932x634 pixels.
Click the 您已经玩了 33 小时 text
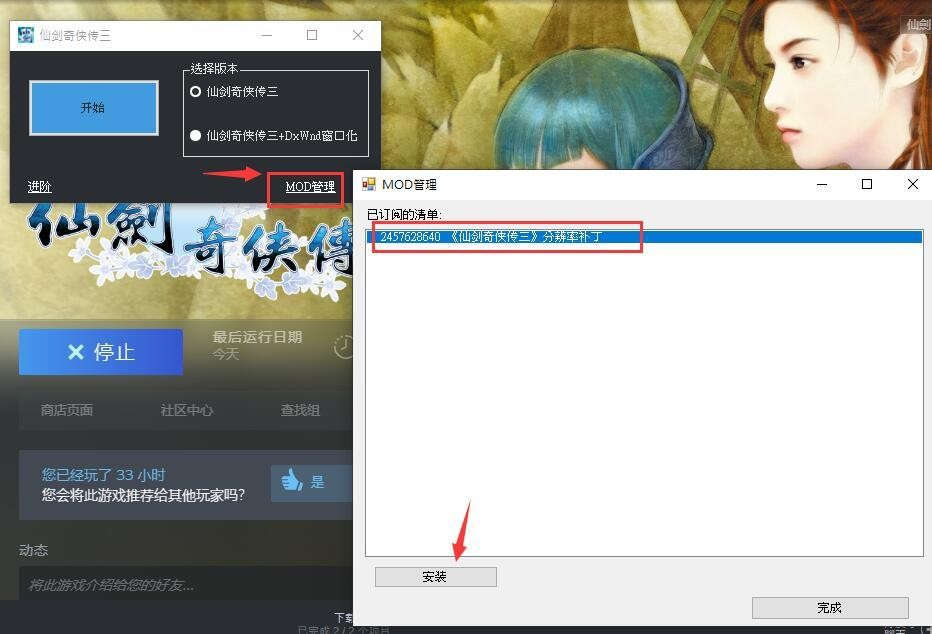point(103,475)
